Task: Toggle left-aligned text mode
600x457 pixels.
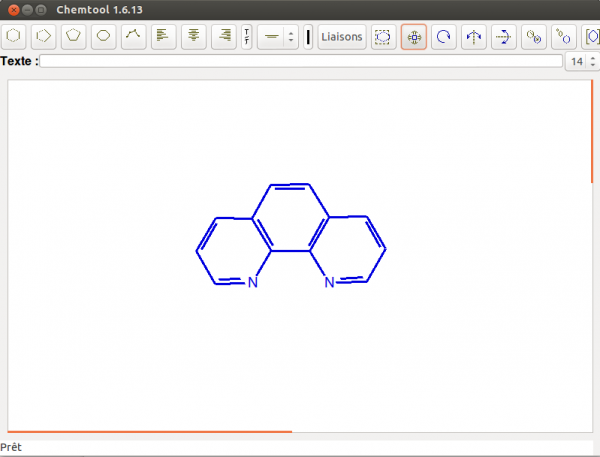Action: click(164, 37)
